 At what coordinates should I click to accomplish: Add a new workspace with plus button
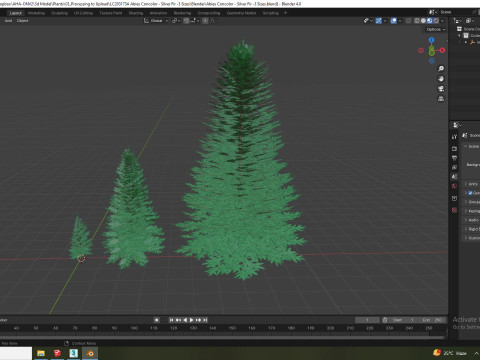click(x=285, y=13)
